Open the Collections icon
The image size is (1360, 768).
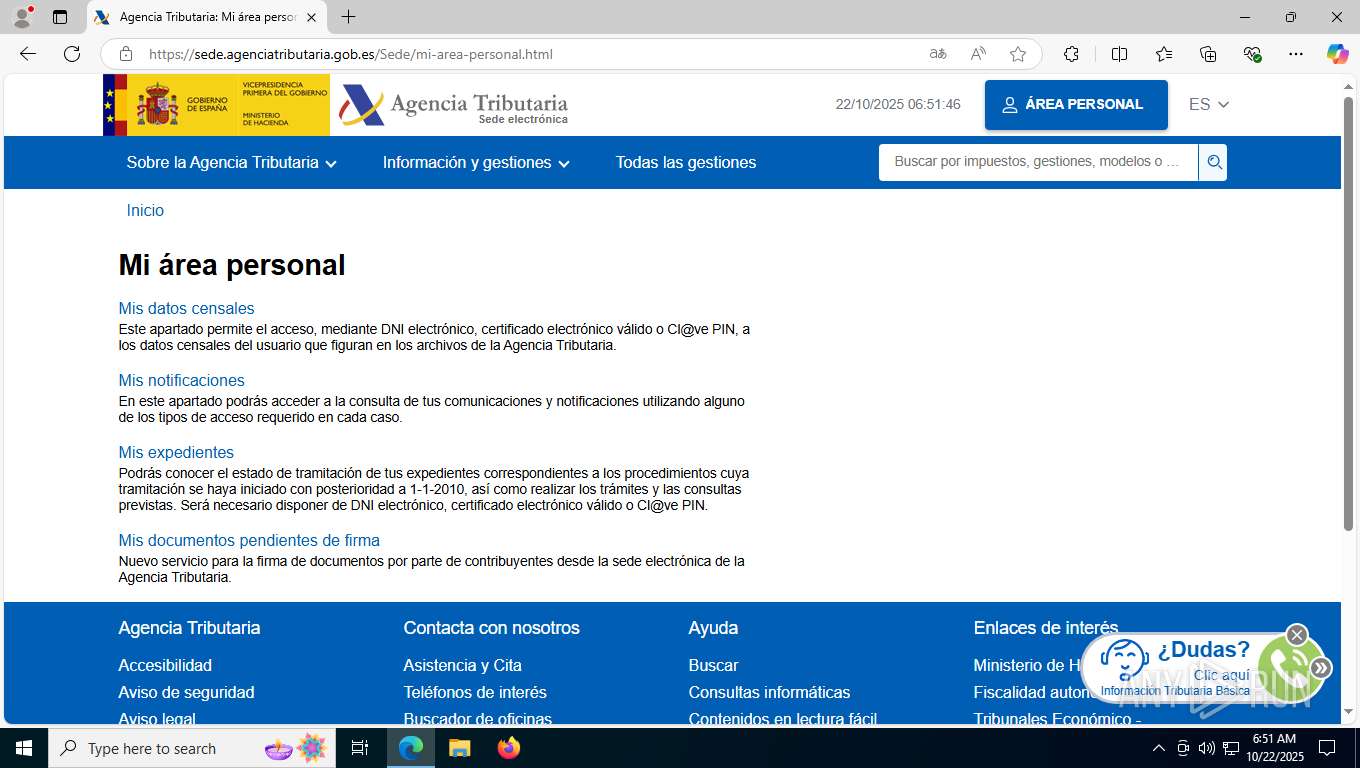point(1208,54)
